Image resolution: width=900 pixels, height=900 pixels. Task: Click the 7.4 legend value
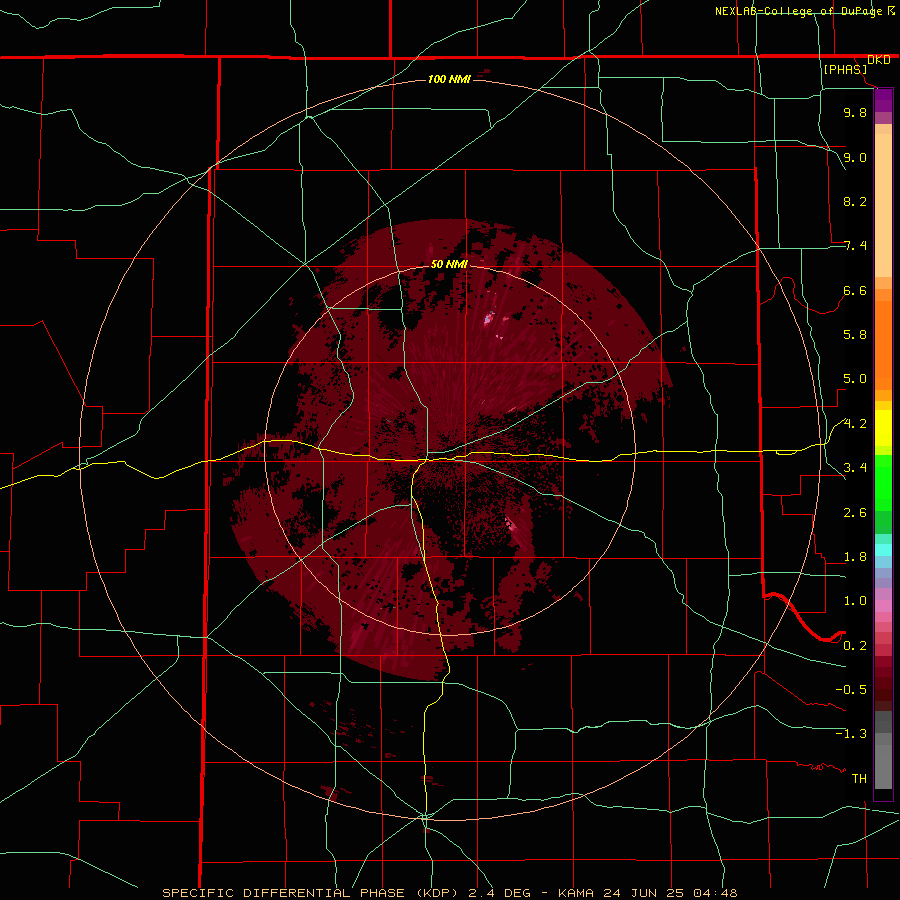[855, 246]
